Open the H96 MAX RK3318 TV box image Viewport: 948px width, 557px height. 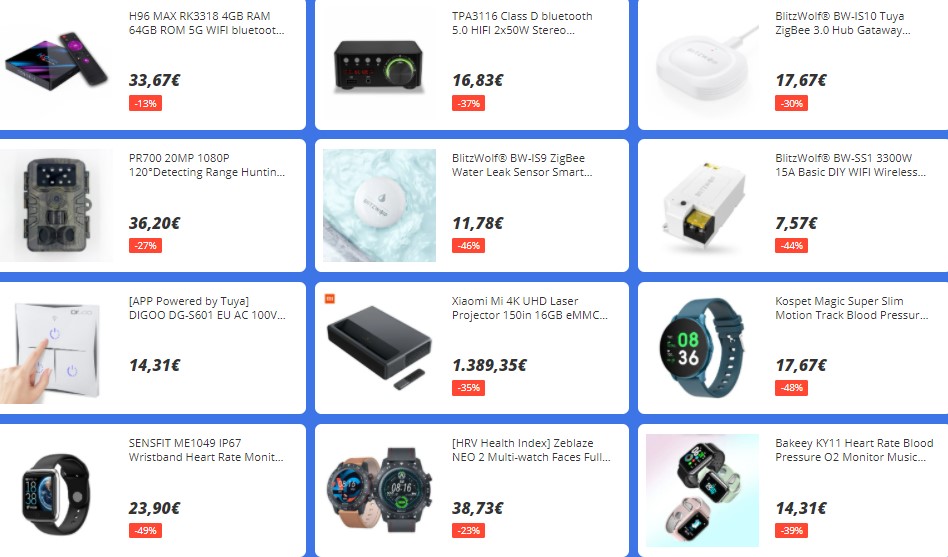pyautogui.click(x=56, y=63)
